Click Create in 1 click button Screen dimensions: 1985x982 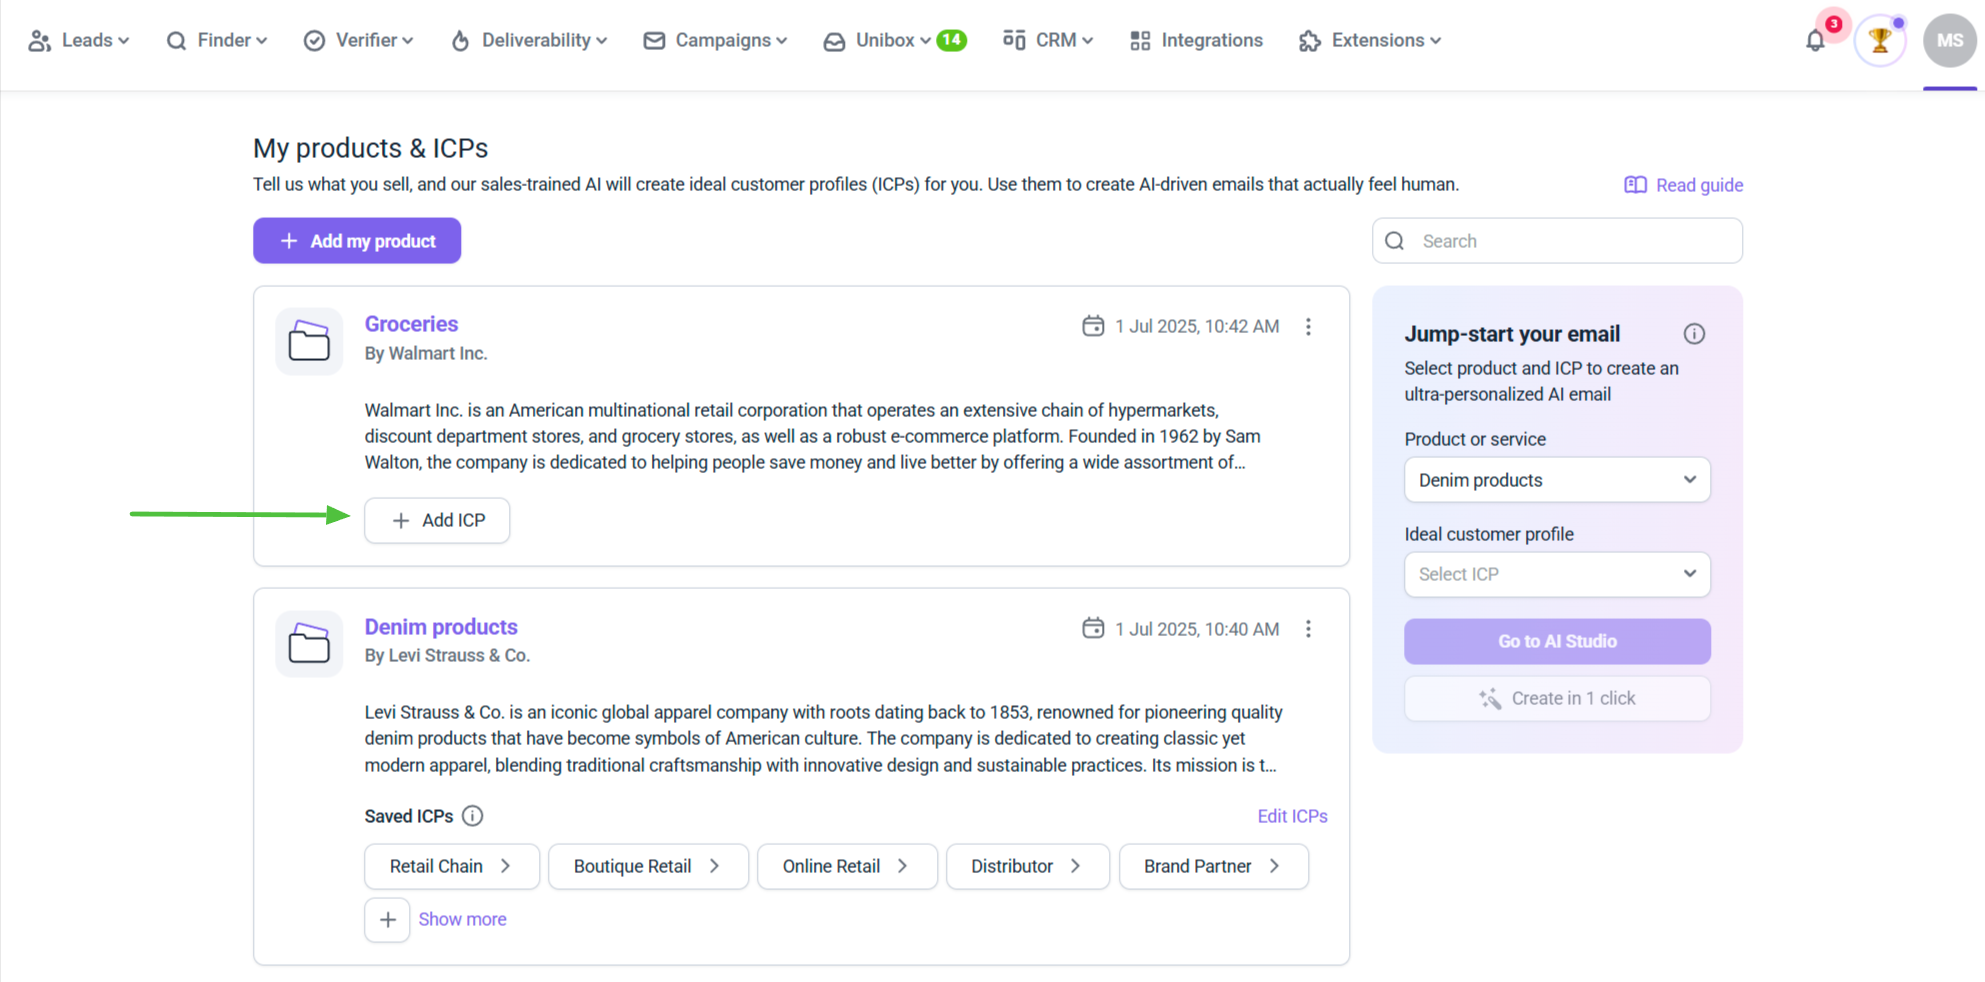coord(1557,699)
